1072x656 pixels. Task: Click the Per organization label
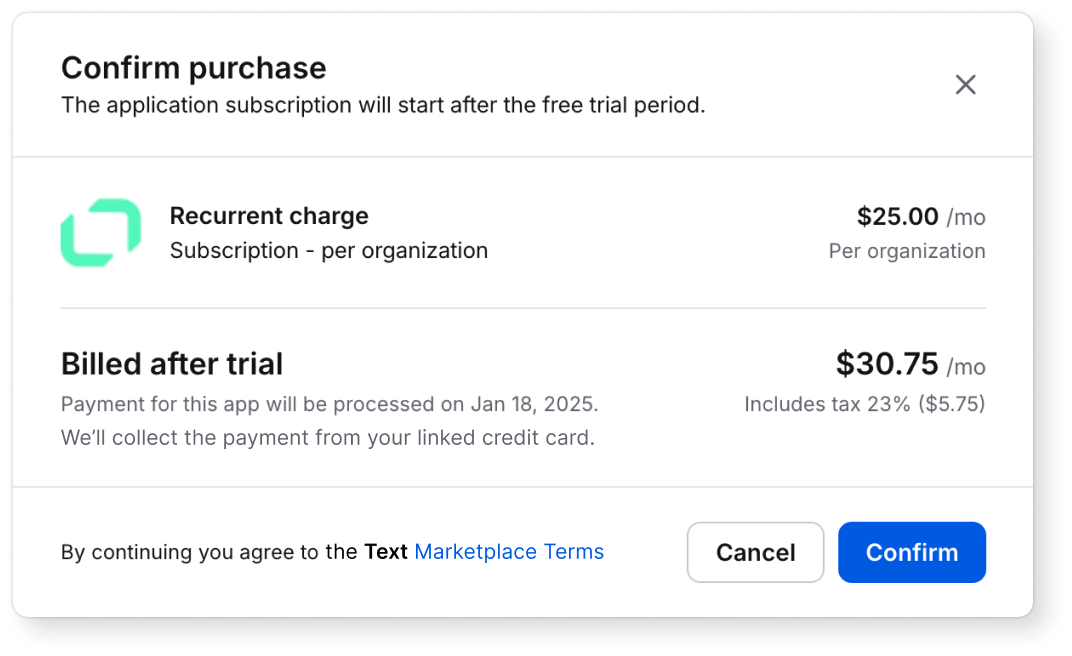pos(906,250)
